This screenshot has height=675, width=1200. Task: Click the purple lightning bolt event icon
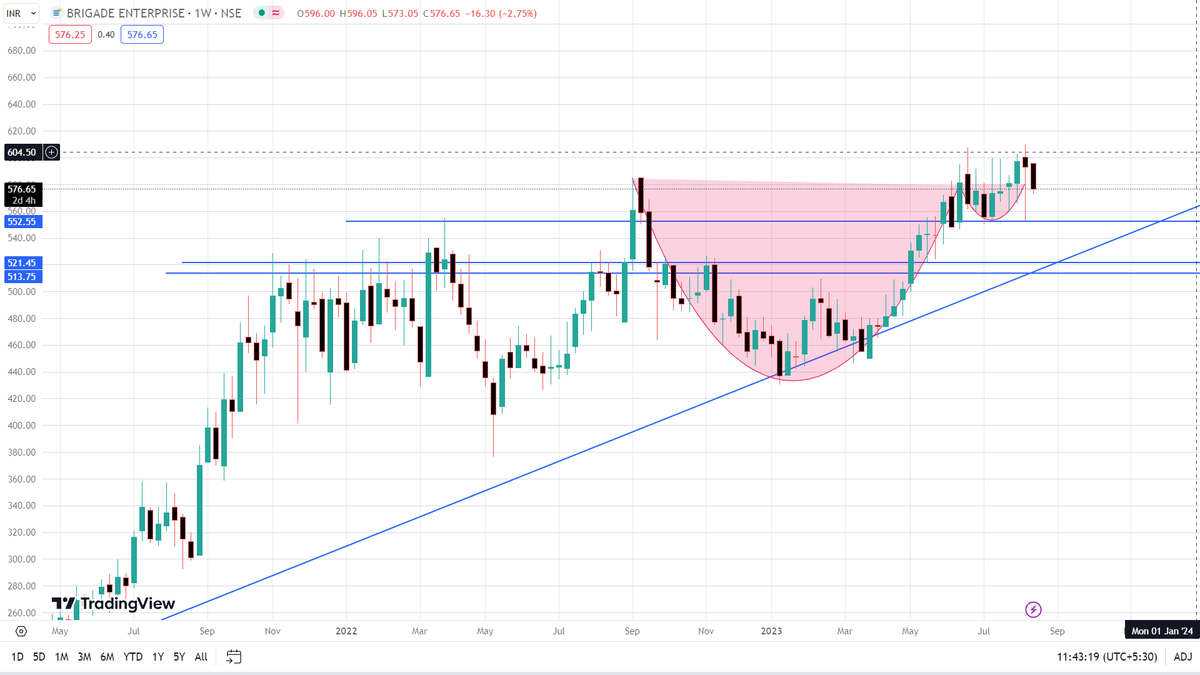1034,609
